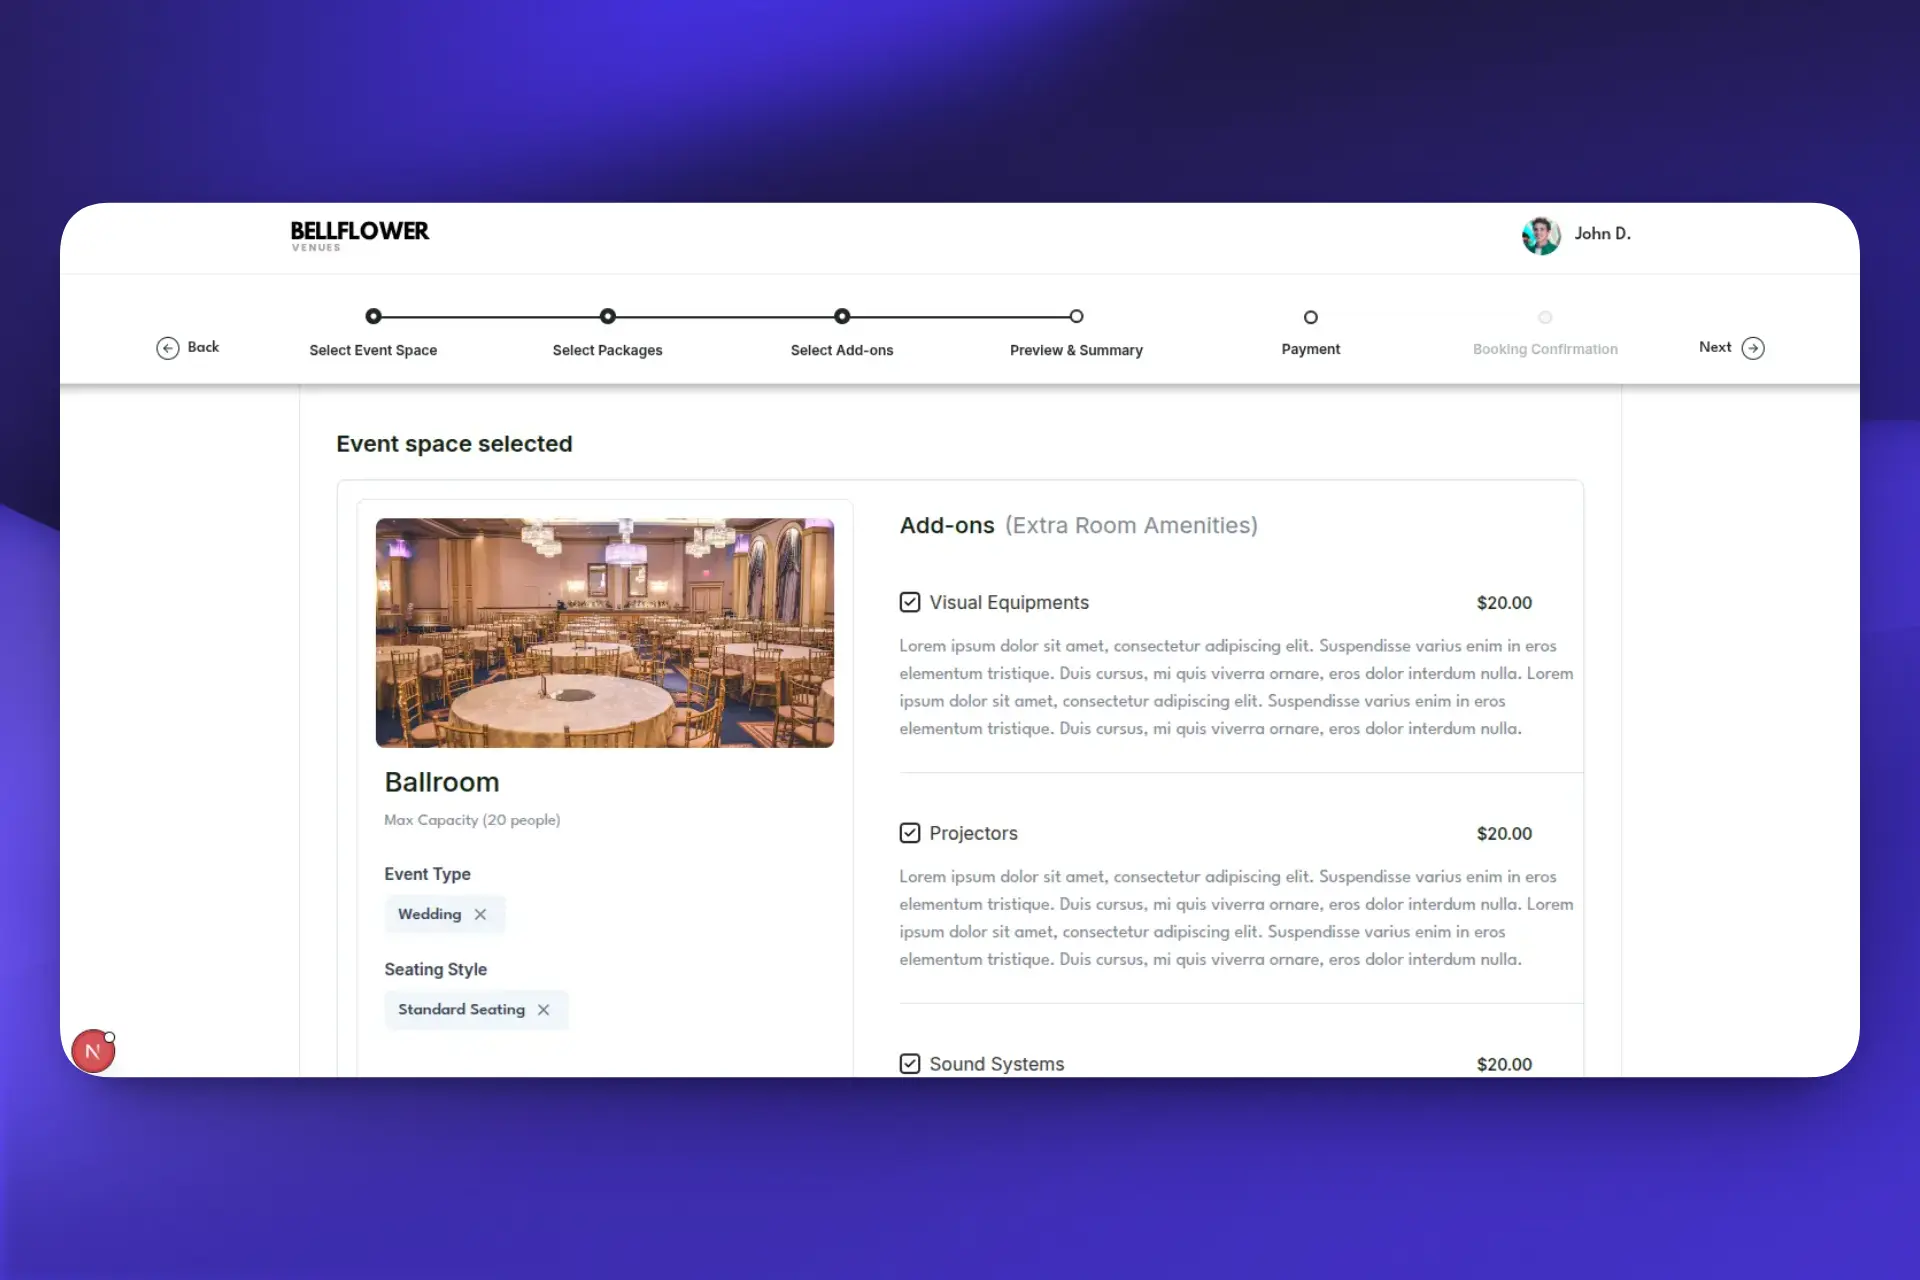Click the Event Type label

427,874
